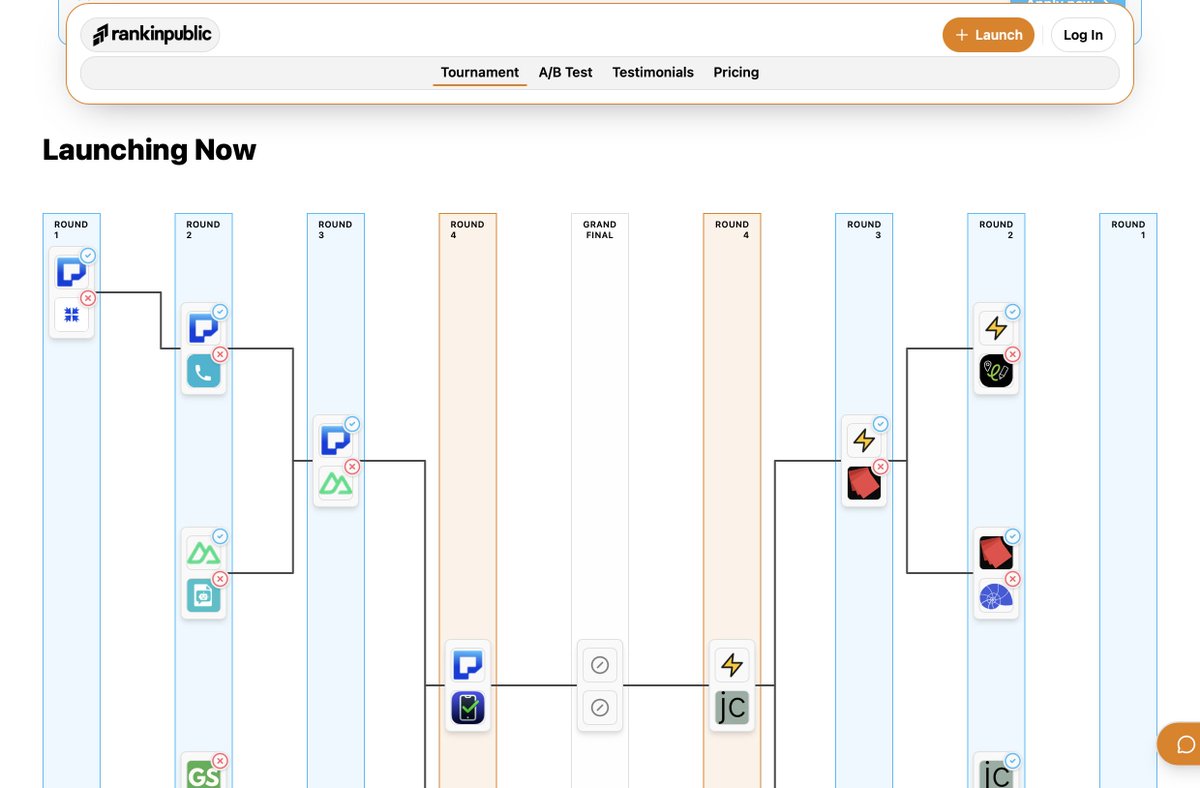Image resolution: width=1200 pixels, height=788 pixels.
Task: Select the lower empty Grand Final slot
Action: [x=600, y=708]
